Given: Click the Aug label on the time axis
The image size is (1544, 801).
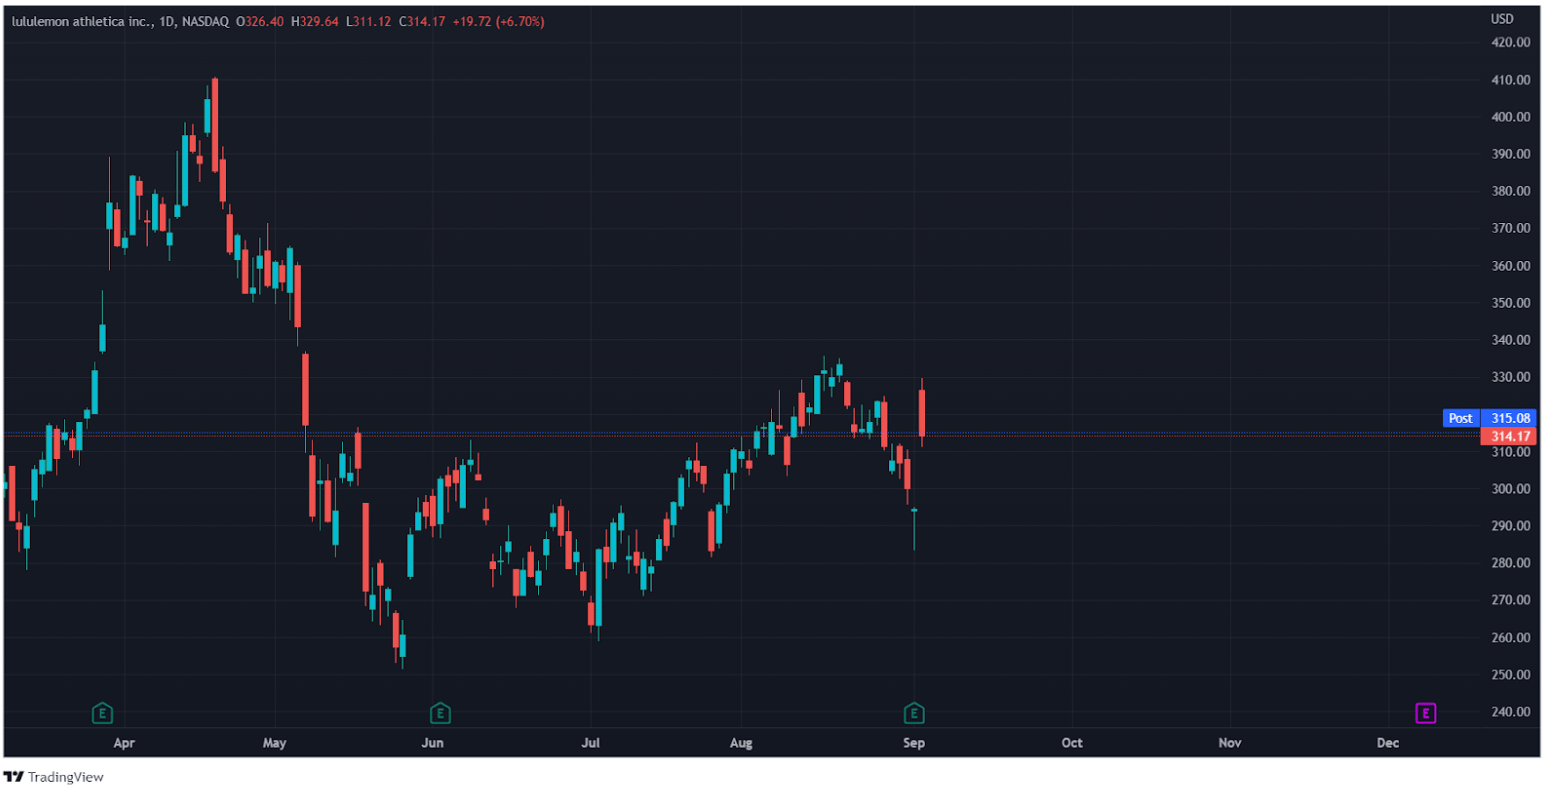Looking at the screenshot, I should click(x=741, y=743).
